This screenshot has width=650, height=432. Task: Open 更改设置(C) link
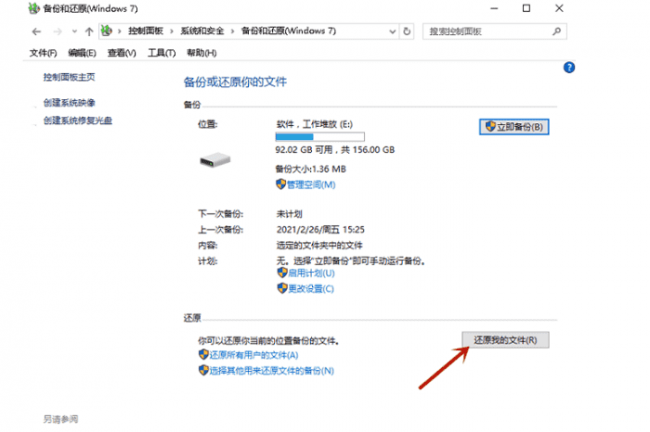(311, 289)
